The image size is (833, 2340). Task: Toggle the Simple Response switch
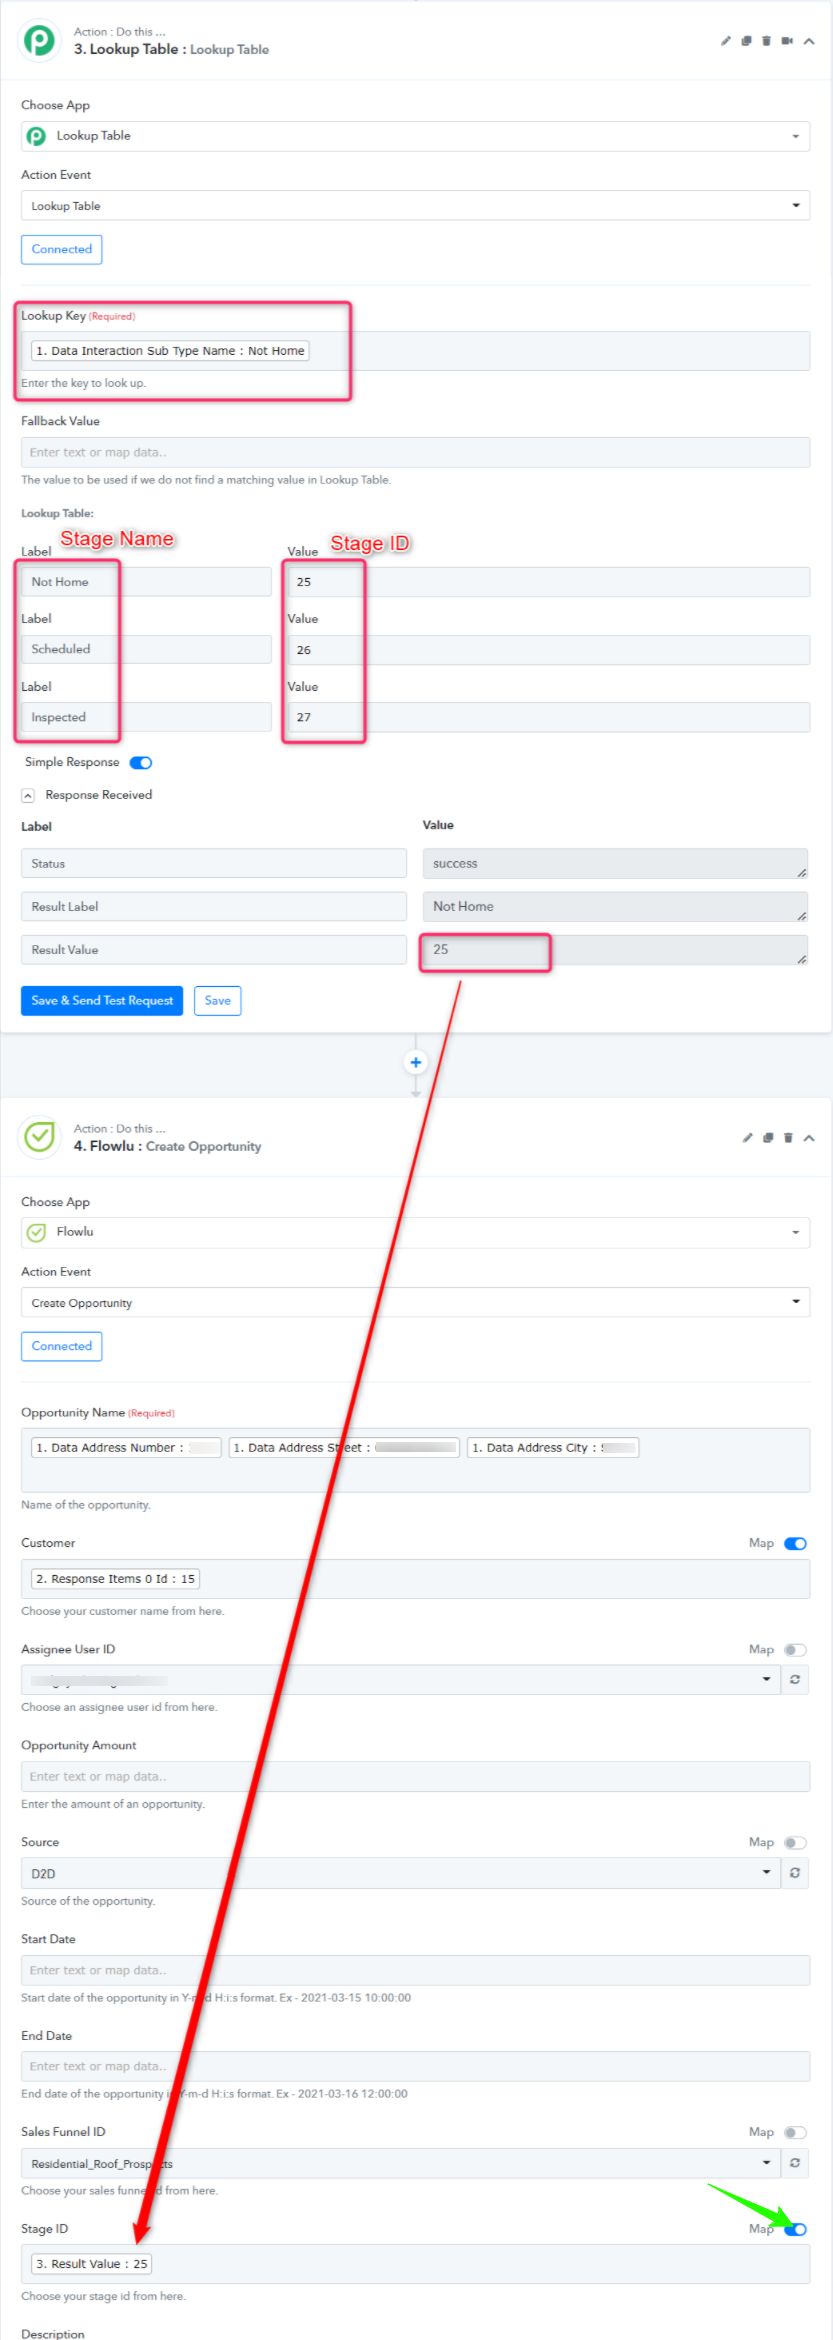141,763
